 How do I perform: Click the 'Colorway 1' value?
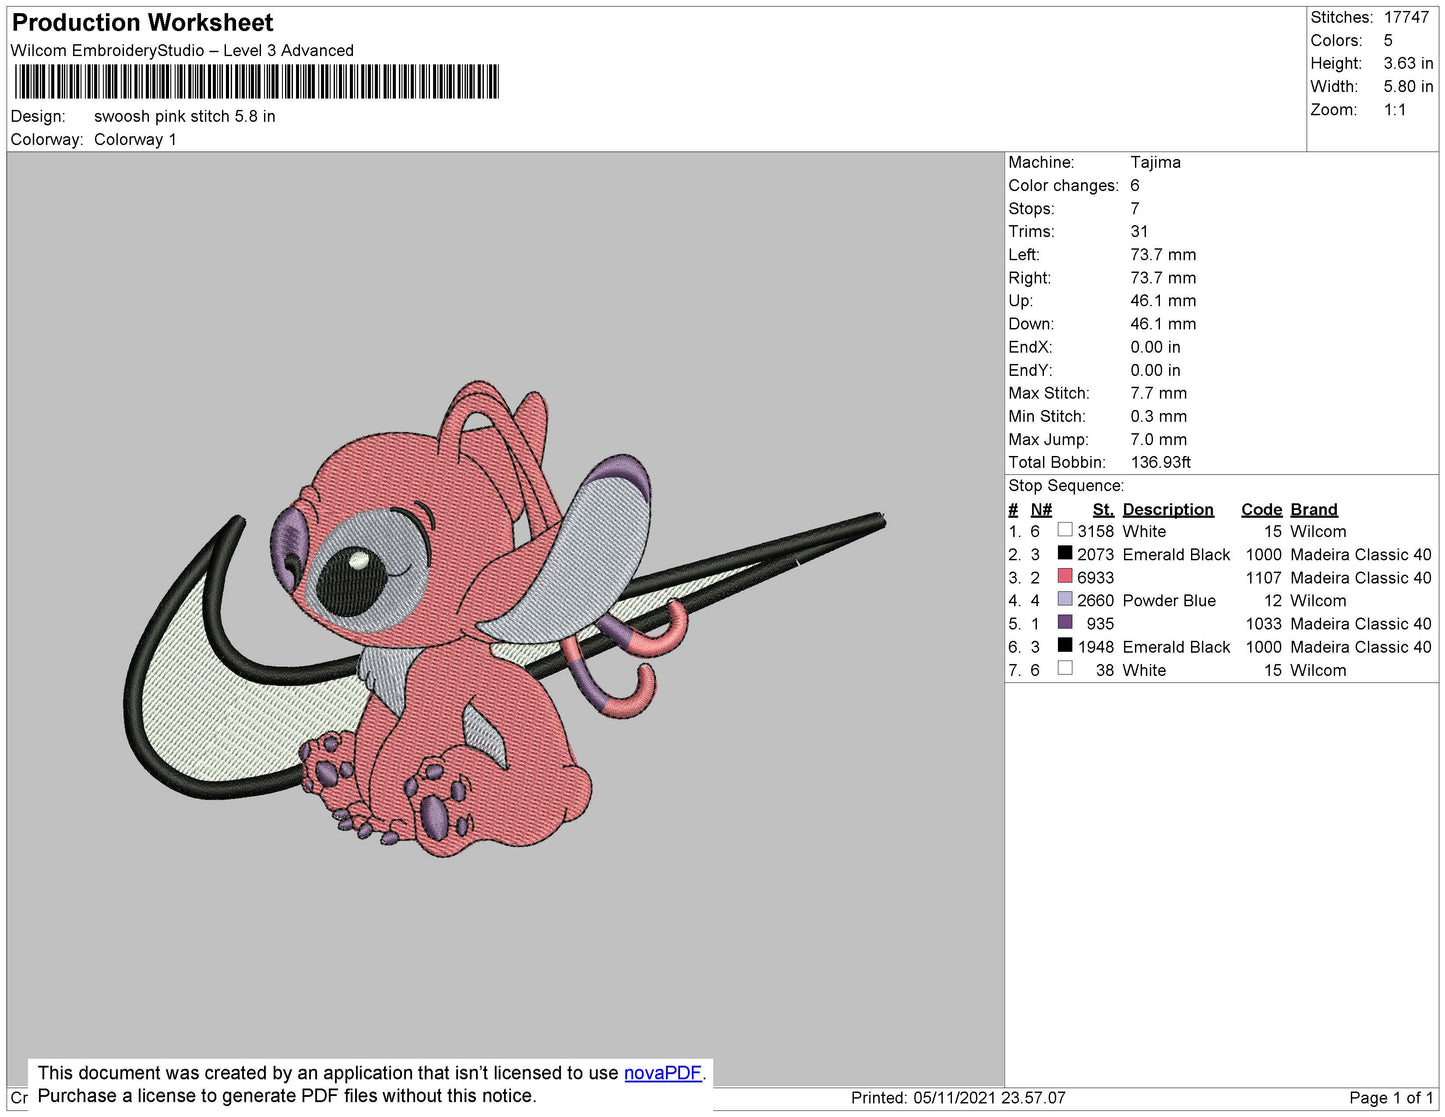click(135, 139)
